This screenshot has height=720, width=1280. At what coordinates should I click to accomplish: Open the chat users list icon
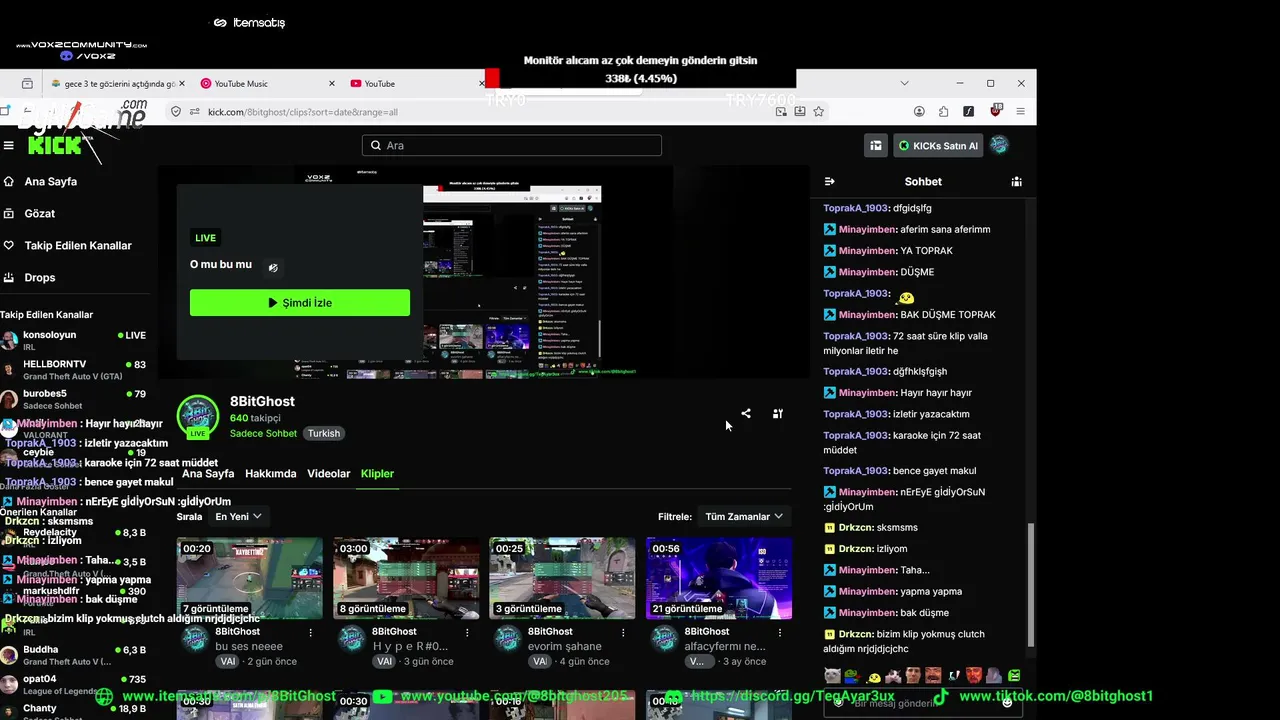(1016, 181)
